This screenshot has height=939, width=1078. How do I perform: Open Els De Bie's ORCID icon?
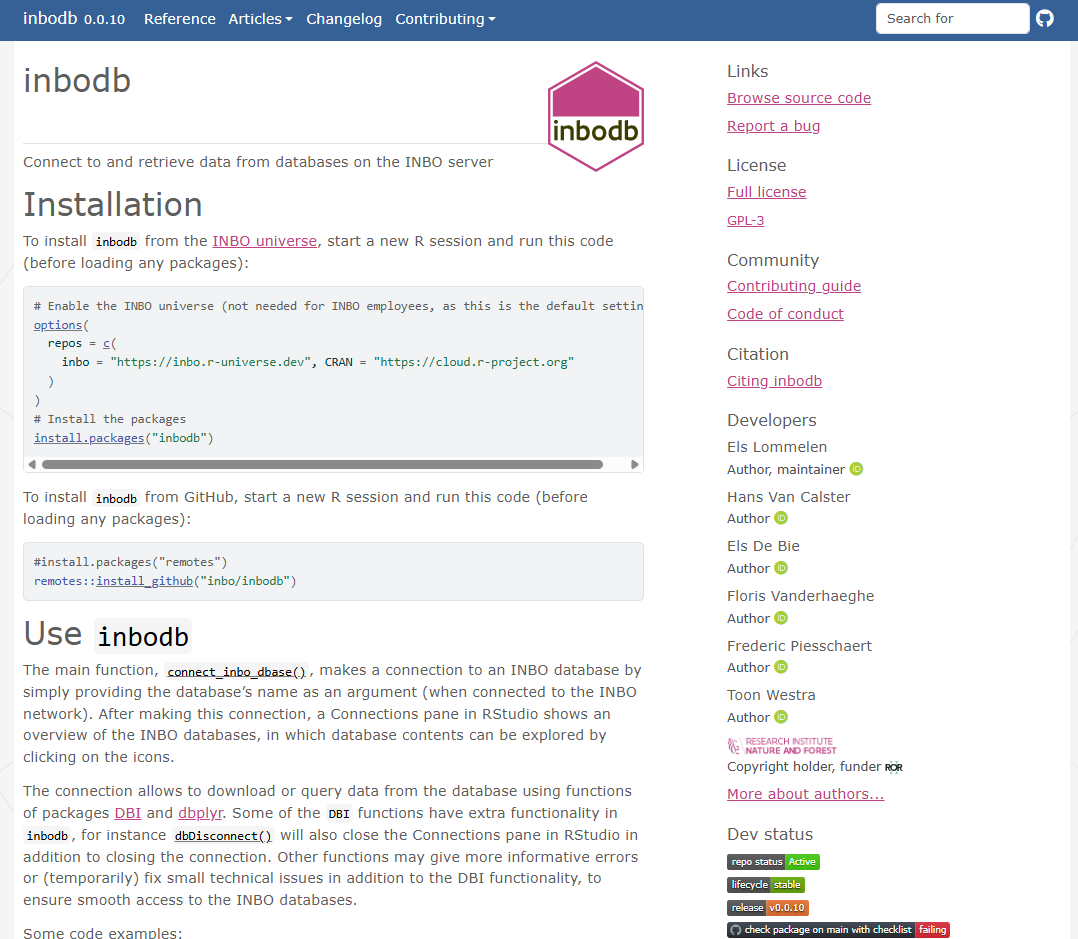(781, 568)
